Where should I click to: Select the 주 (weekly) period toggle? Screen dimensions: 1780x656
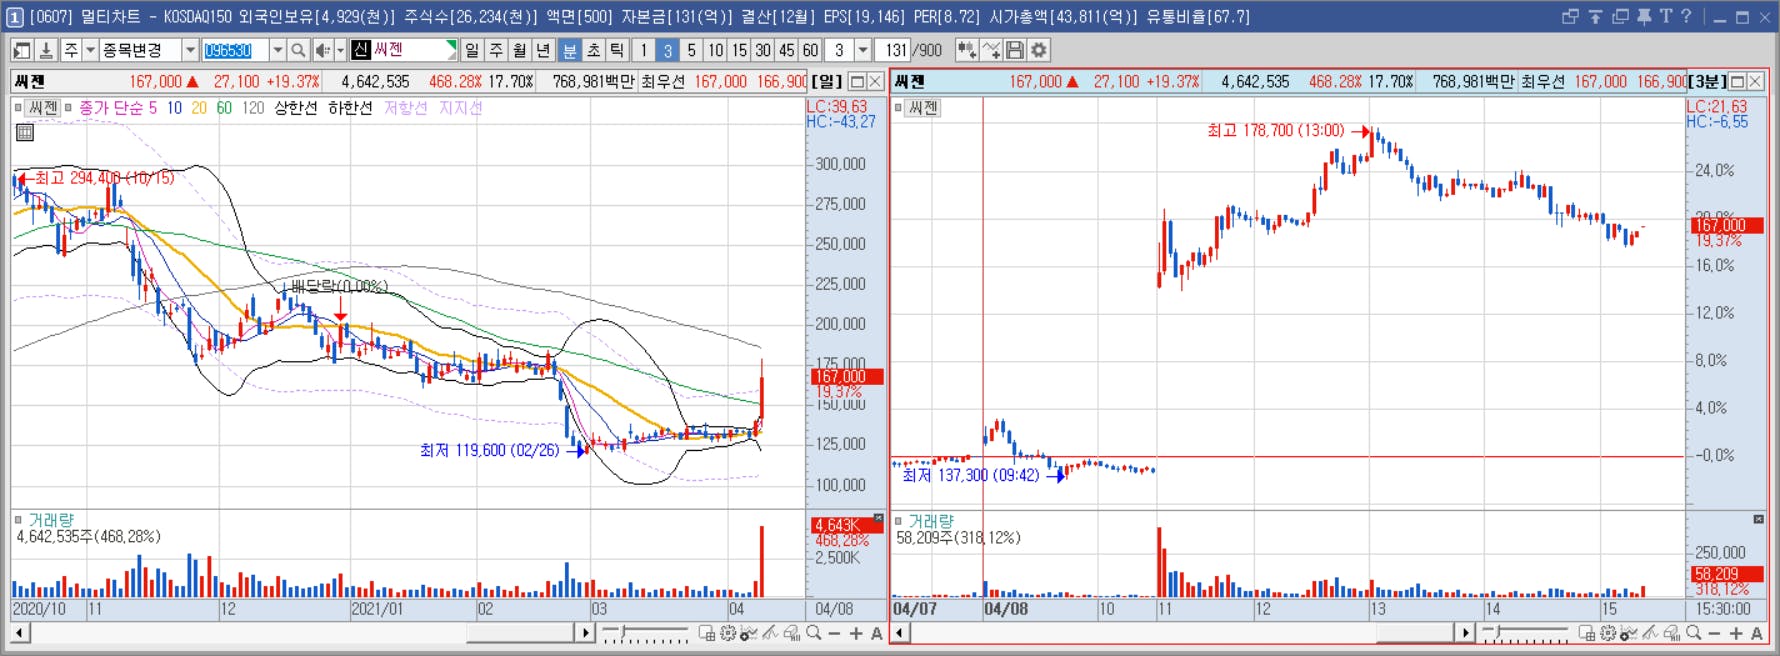pos(497,50)
